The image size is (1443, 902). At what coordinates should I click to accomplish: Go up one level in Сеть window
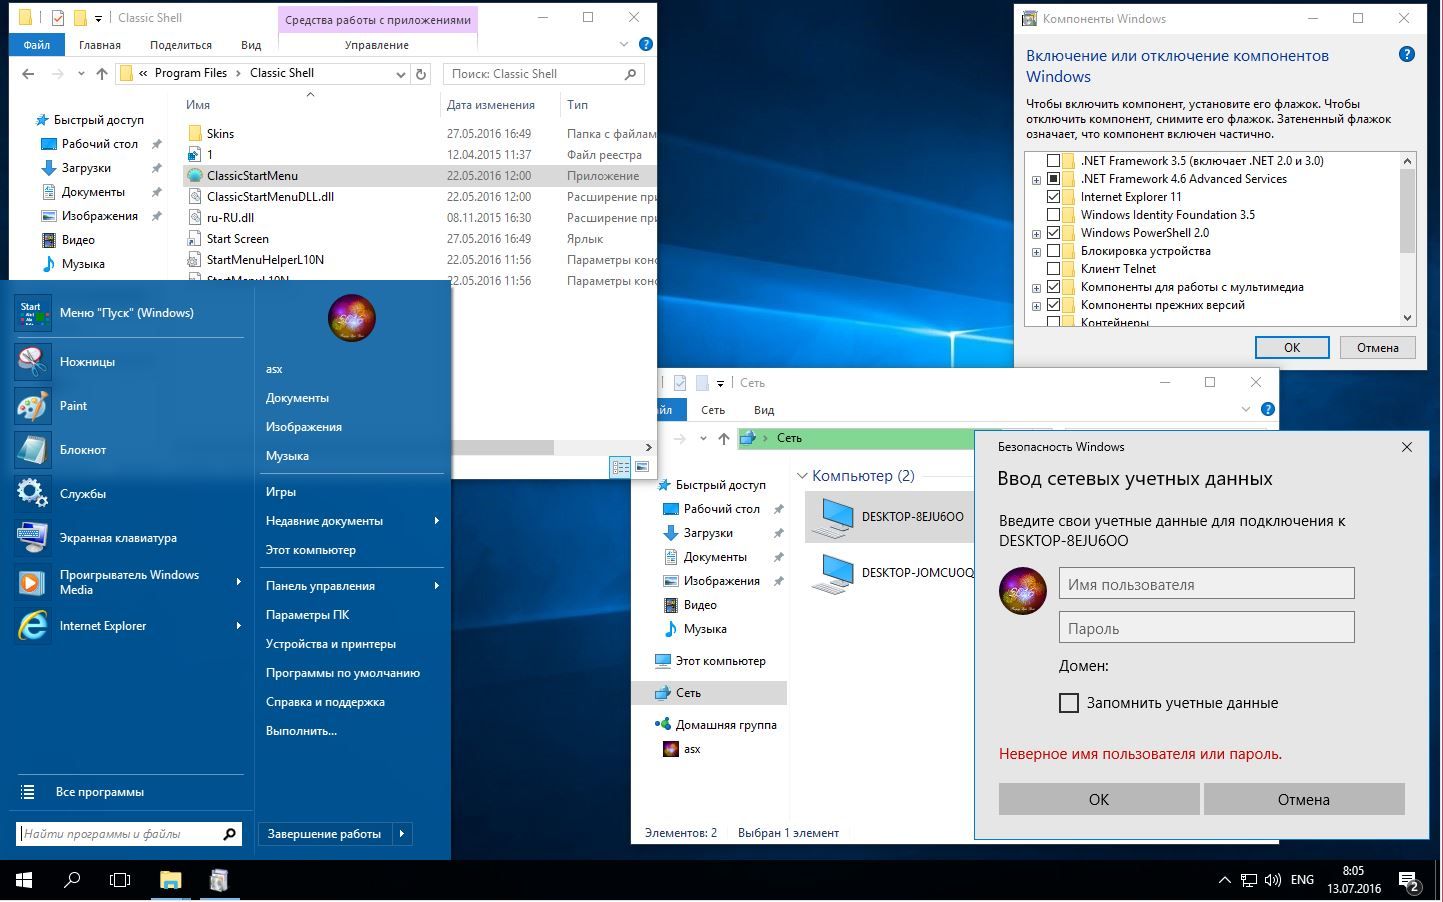[x=723, y=438]
